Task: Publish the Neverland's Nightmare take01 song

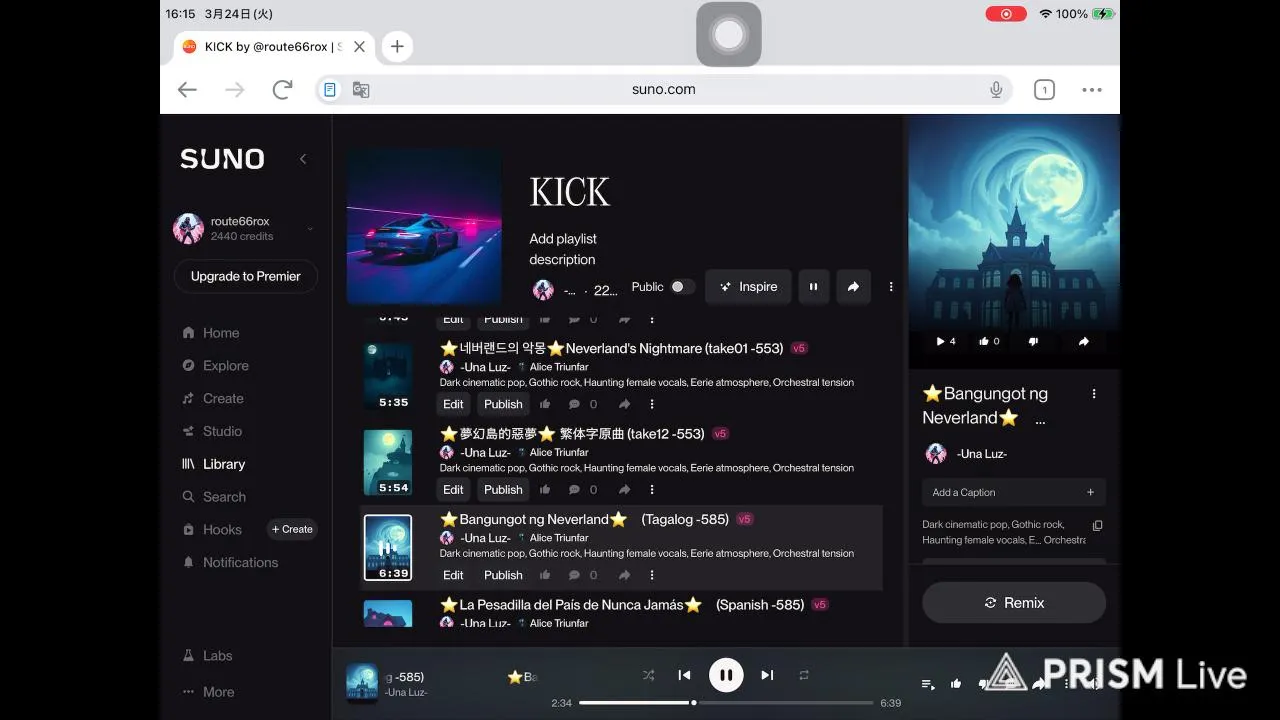Action: coord(503,404)
